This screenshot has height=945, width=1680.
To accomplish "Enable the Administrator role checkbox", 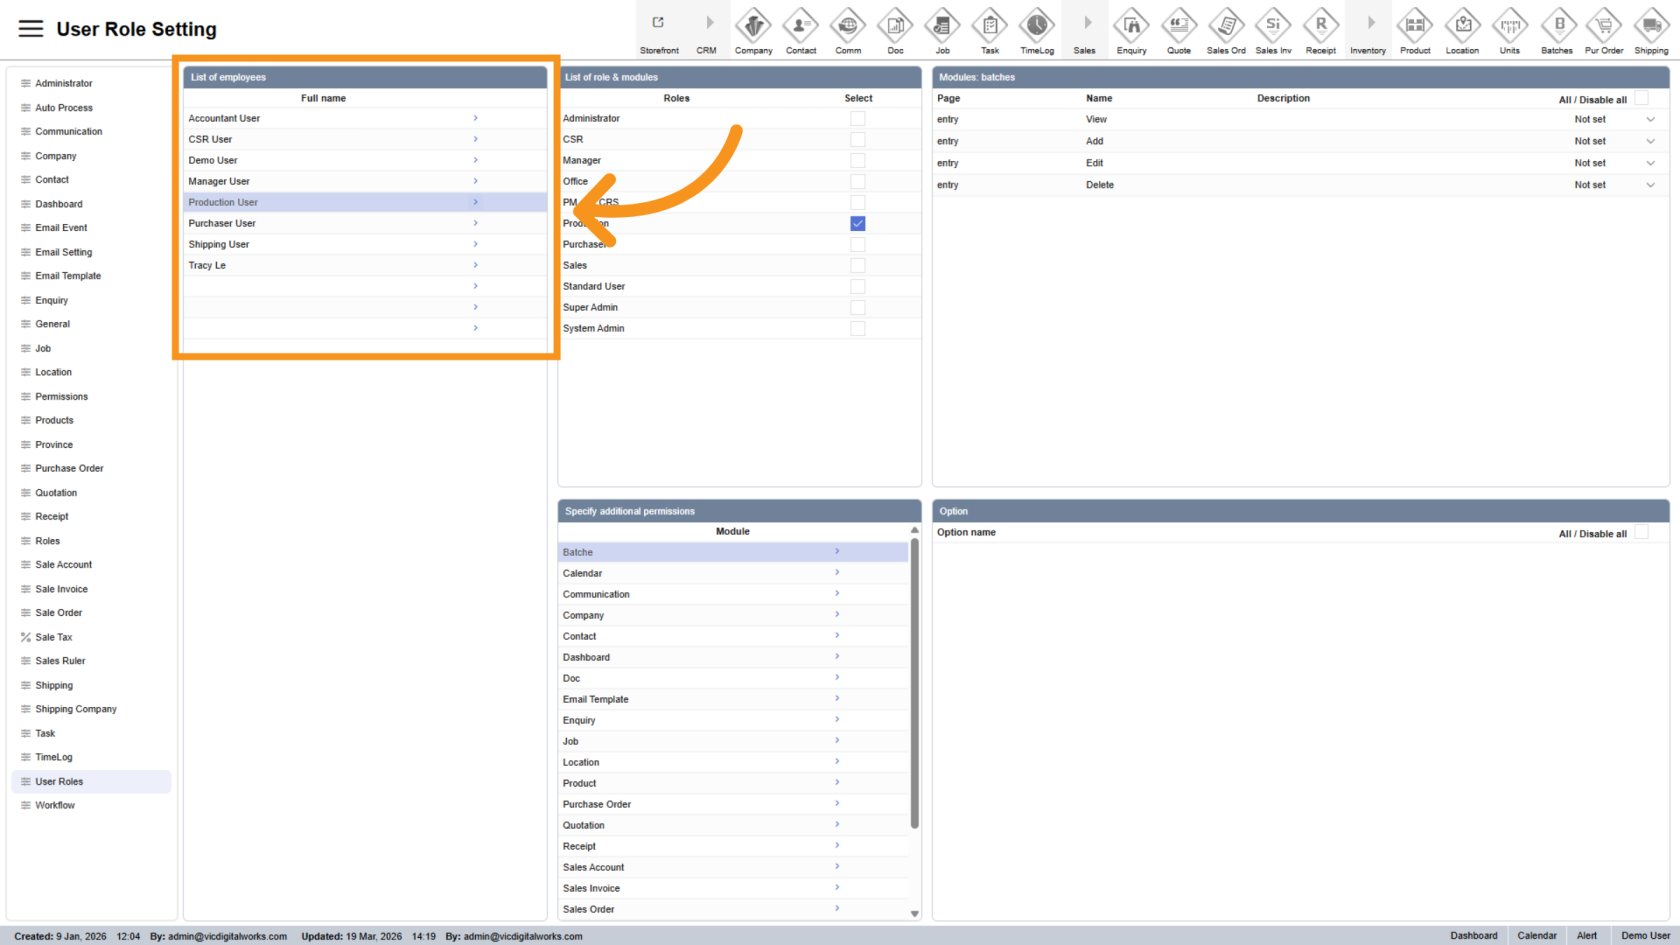I will [x=857, y=119].
